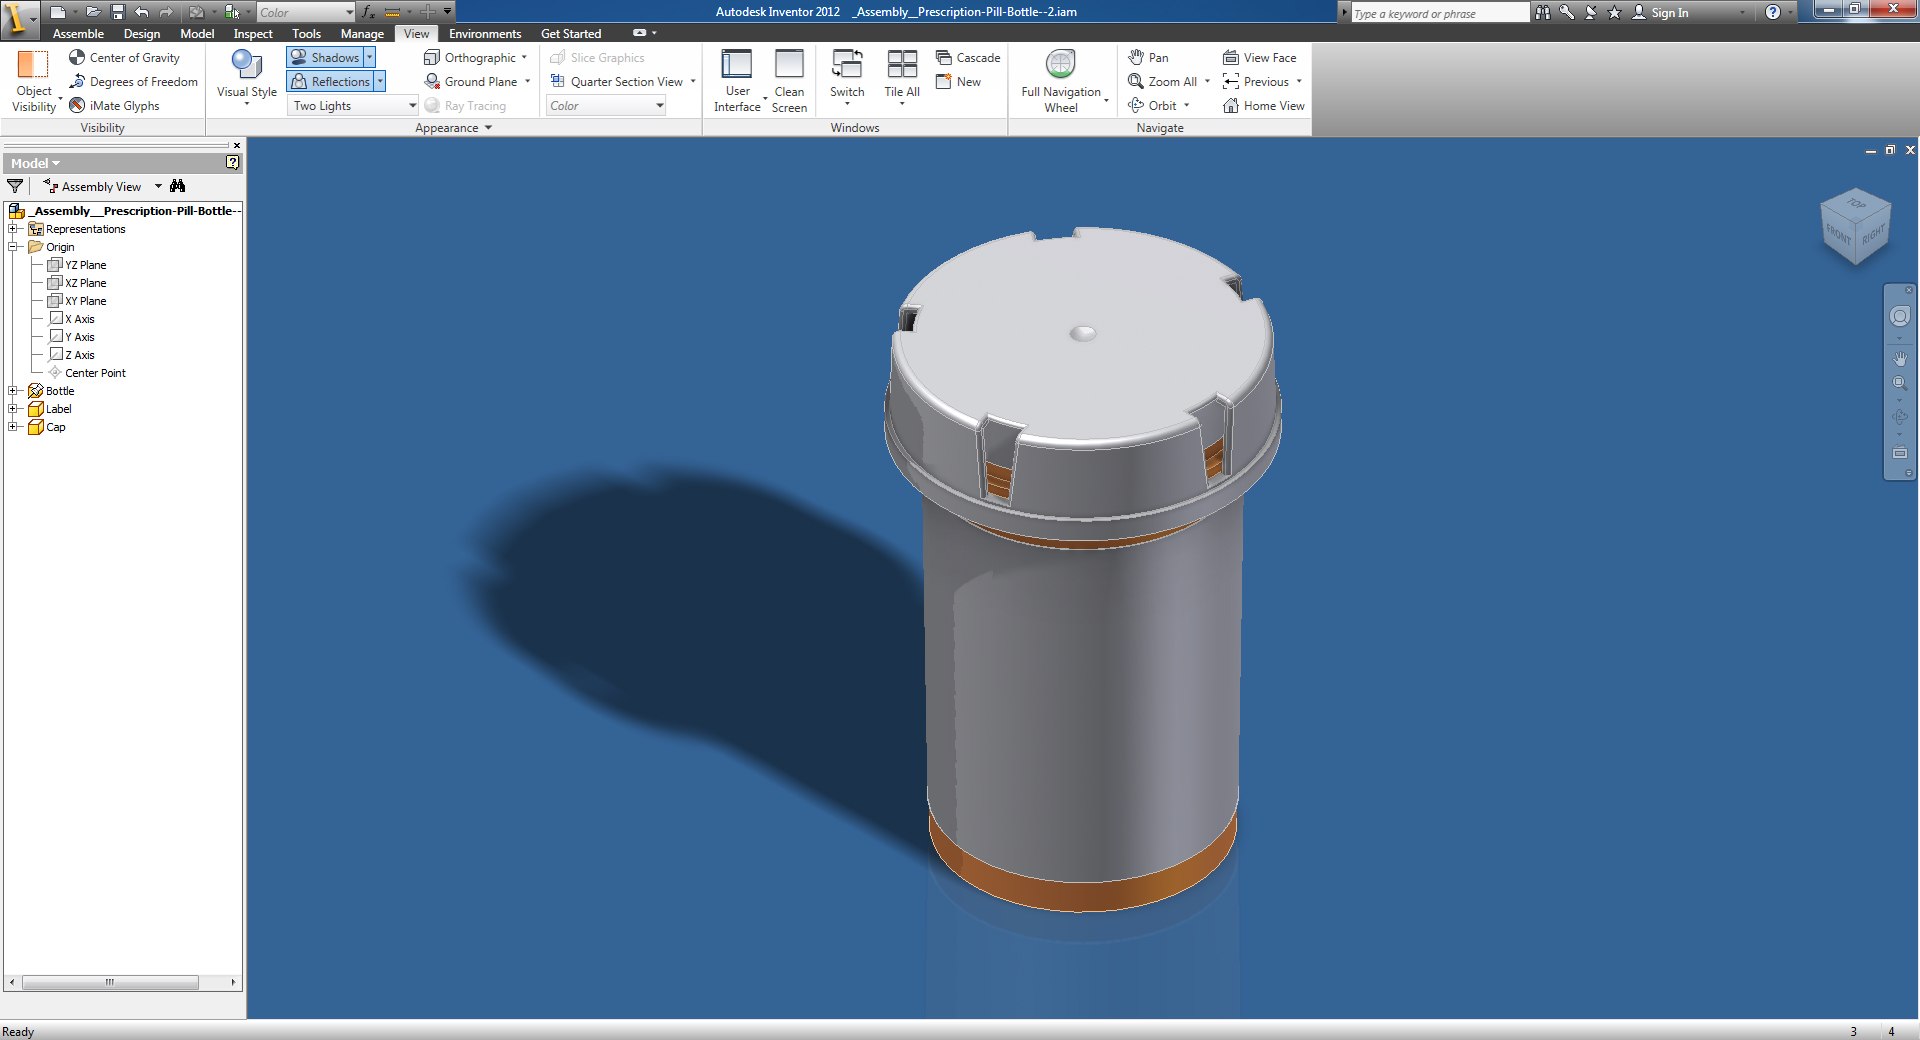Screen dimensions: 1920x1040
Task: Click the Switch windows icon
Action: coord(847,65)
